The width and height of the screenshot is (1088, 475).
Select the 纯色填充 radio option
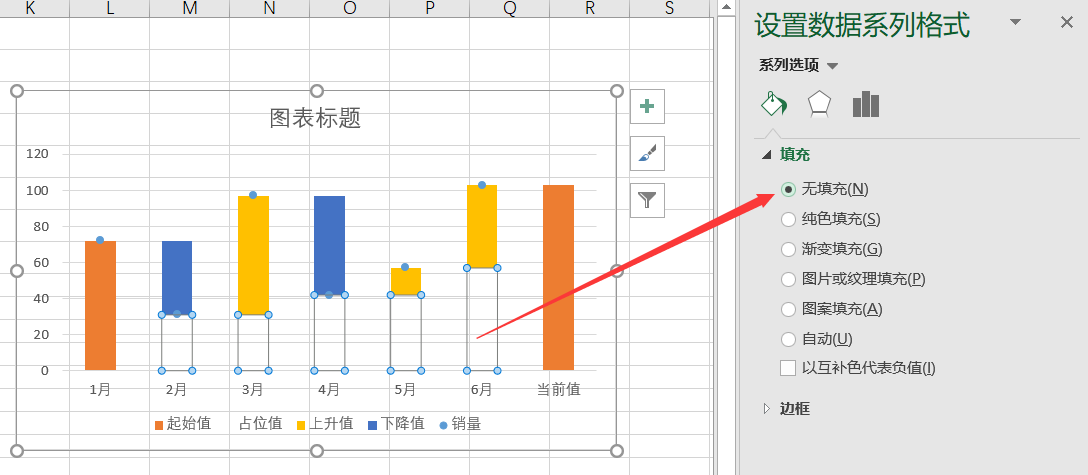click(x=788, y=219)
